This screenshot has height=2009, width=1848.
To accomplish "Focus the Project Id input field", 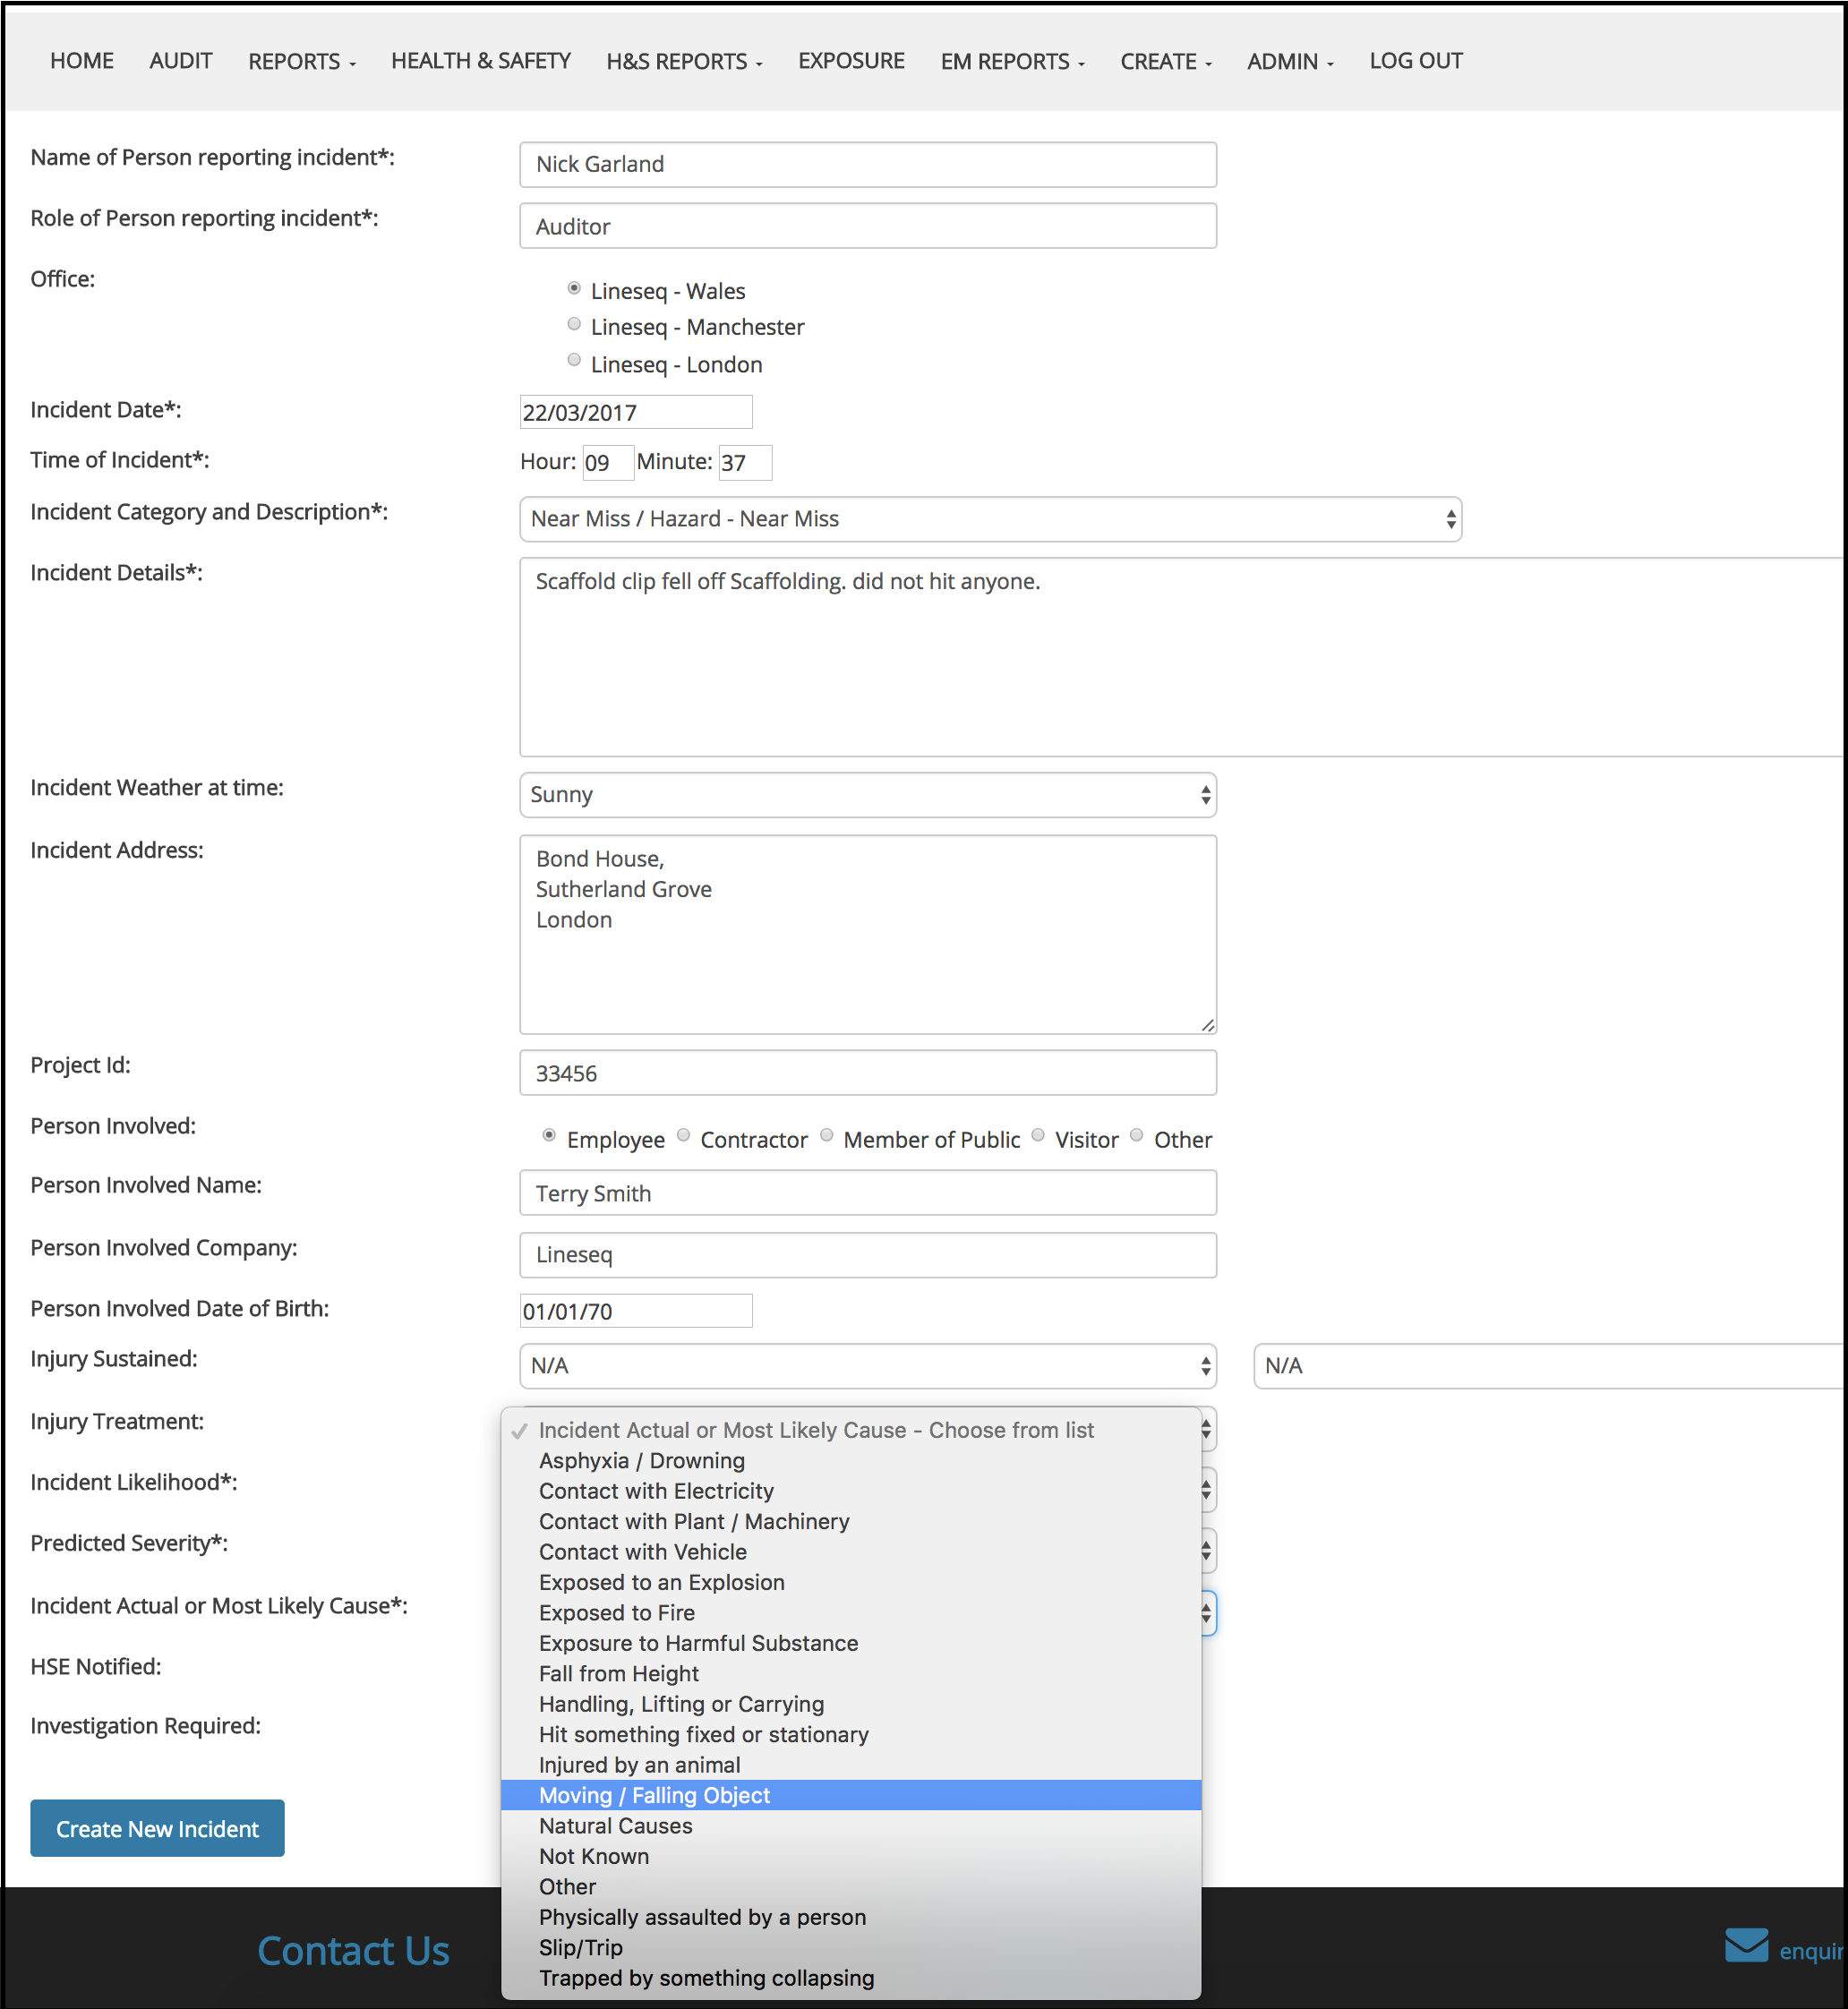I will click(x=867, y=1073).
